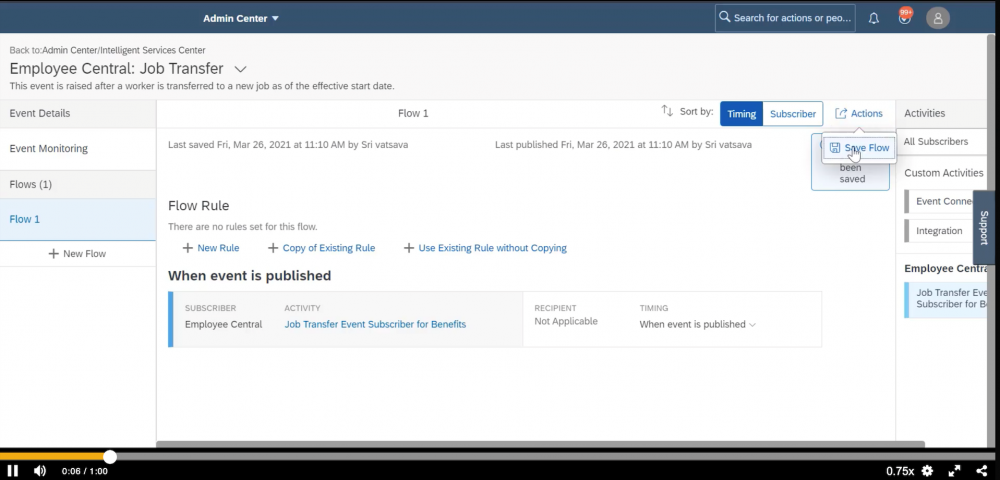
Task: Click the Actions export icon
Action: tap(841, 113)
